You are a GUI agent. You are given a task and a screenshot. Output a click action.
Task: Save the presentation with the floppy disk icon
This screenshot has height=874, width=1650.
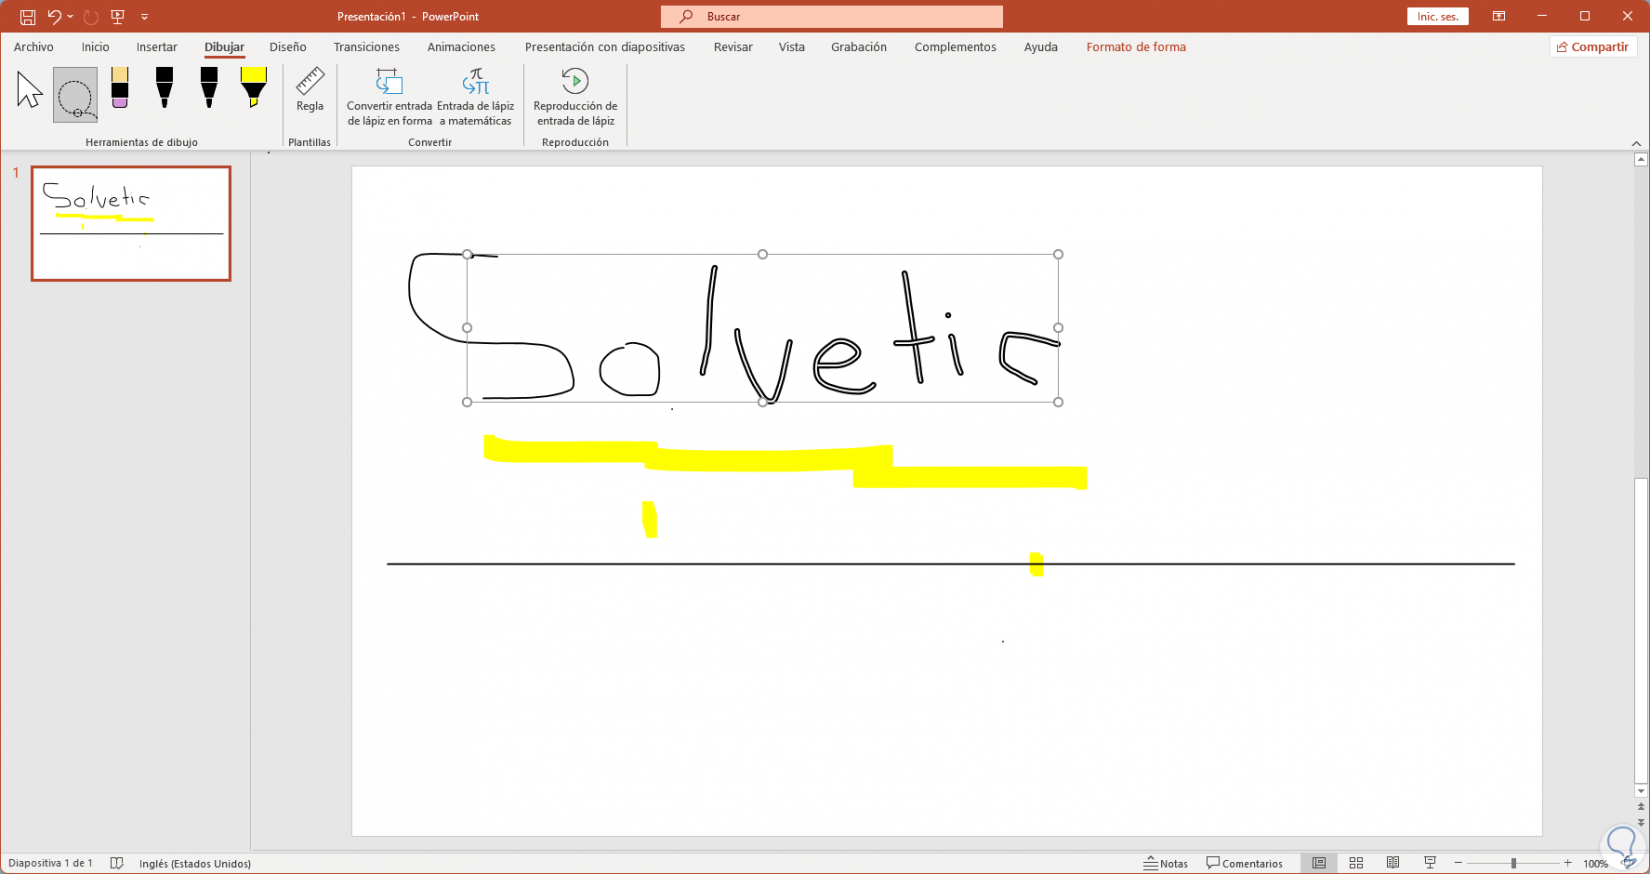tap(27, 17)
